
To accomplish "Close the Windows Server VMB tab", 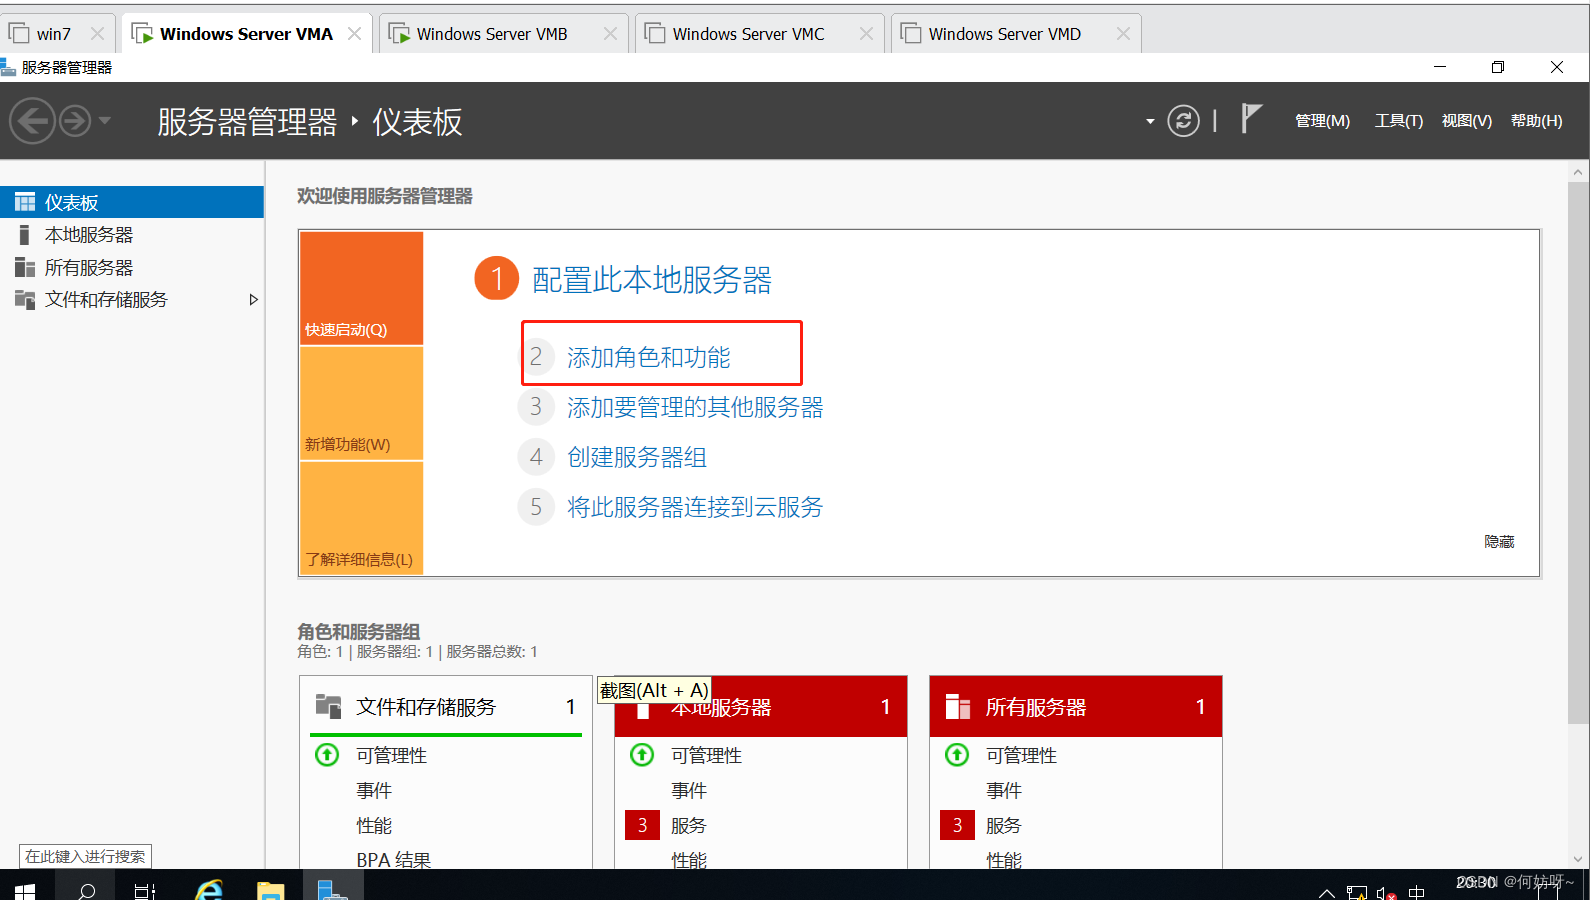I will coord(610,34).
